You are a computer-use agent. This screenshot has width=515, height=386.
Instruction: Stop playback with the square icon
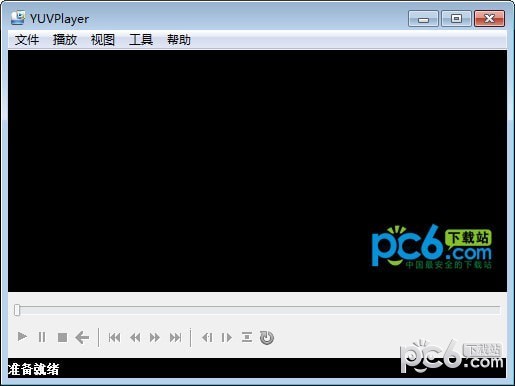(62, 337)
